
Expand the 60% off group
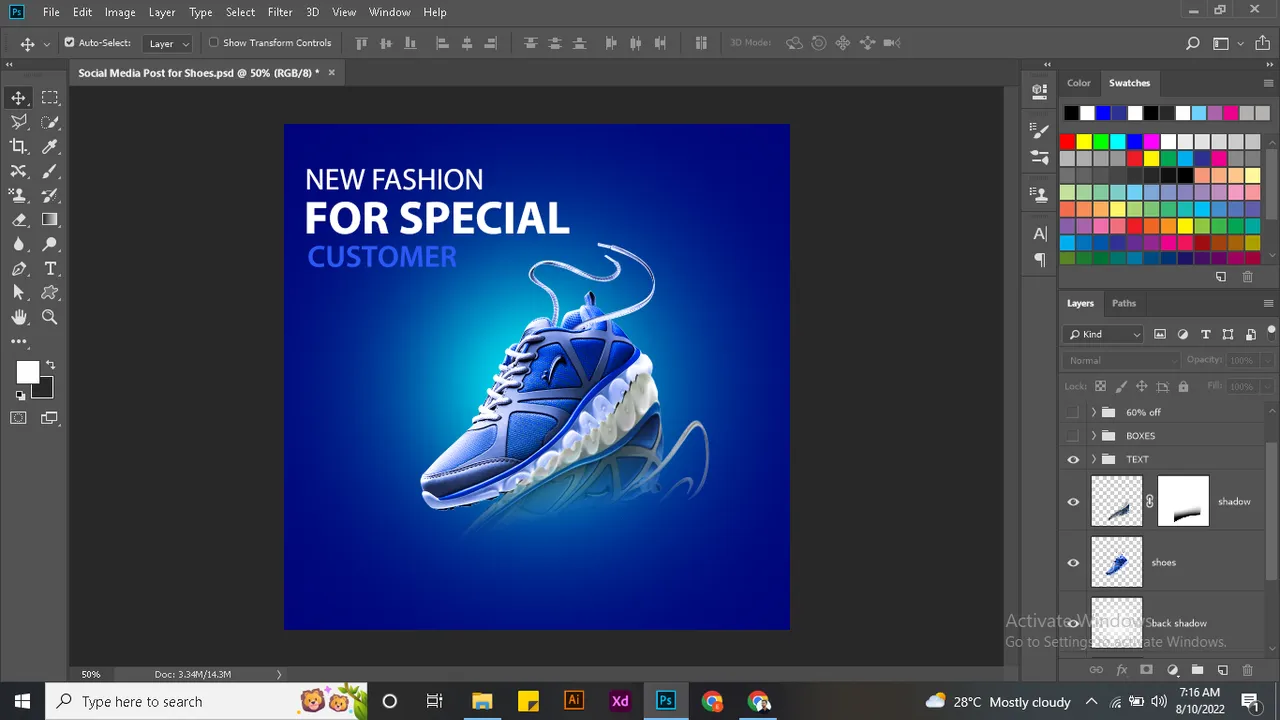point(1093,412)
